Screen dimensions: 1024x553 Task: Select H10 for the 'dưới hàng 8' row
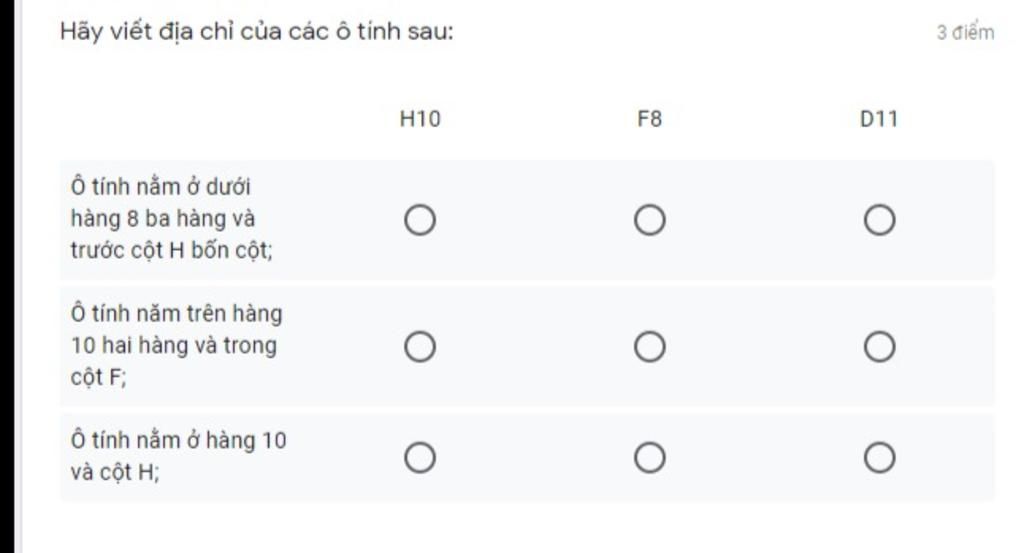(x=420, y=219)
